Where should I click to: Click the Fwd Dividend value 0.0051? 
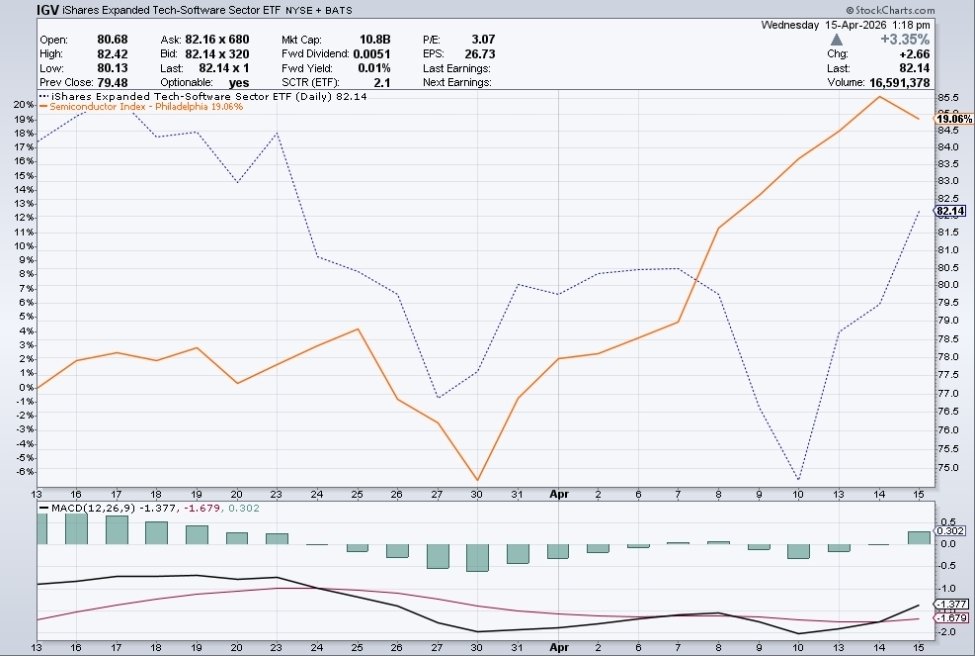click(372, 53)
